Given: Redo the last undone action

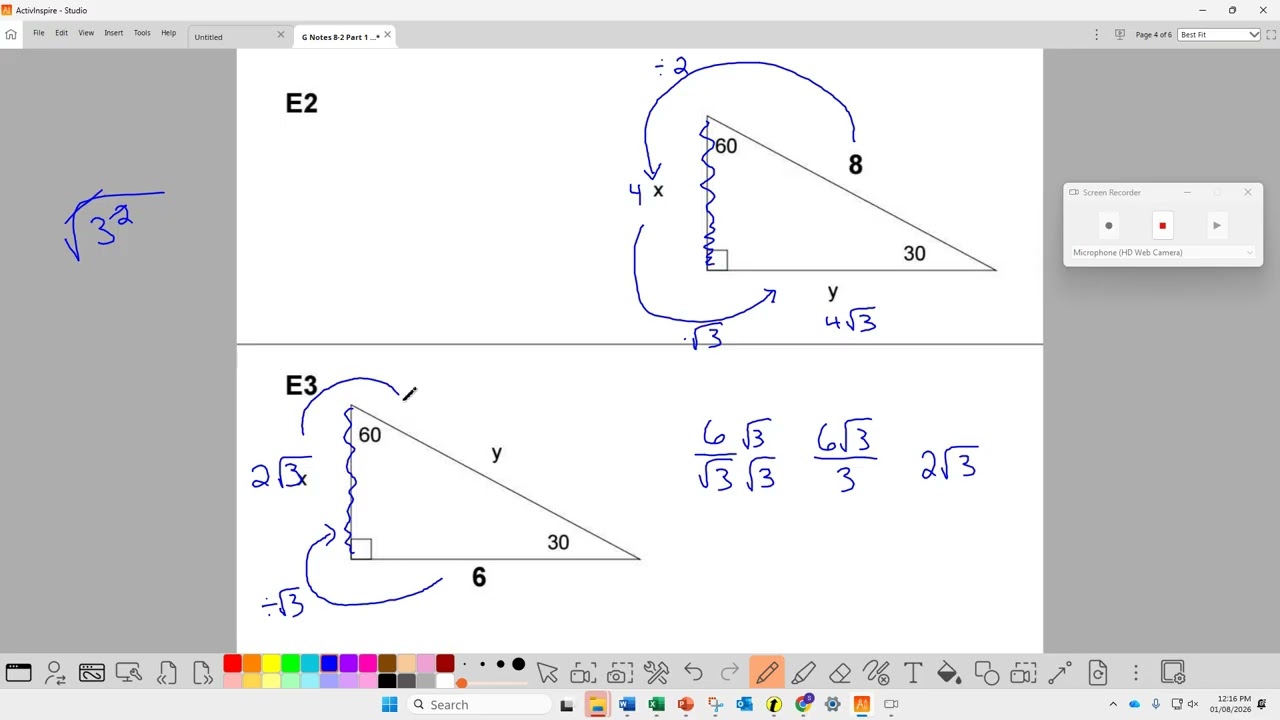Looking at the screenshot, I should coord(730,673).
